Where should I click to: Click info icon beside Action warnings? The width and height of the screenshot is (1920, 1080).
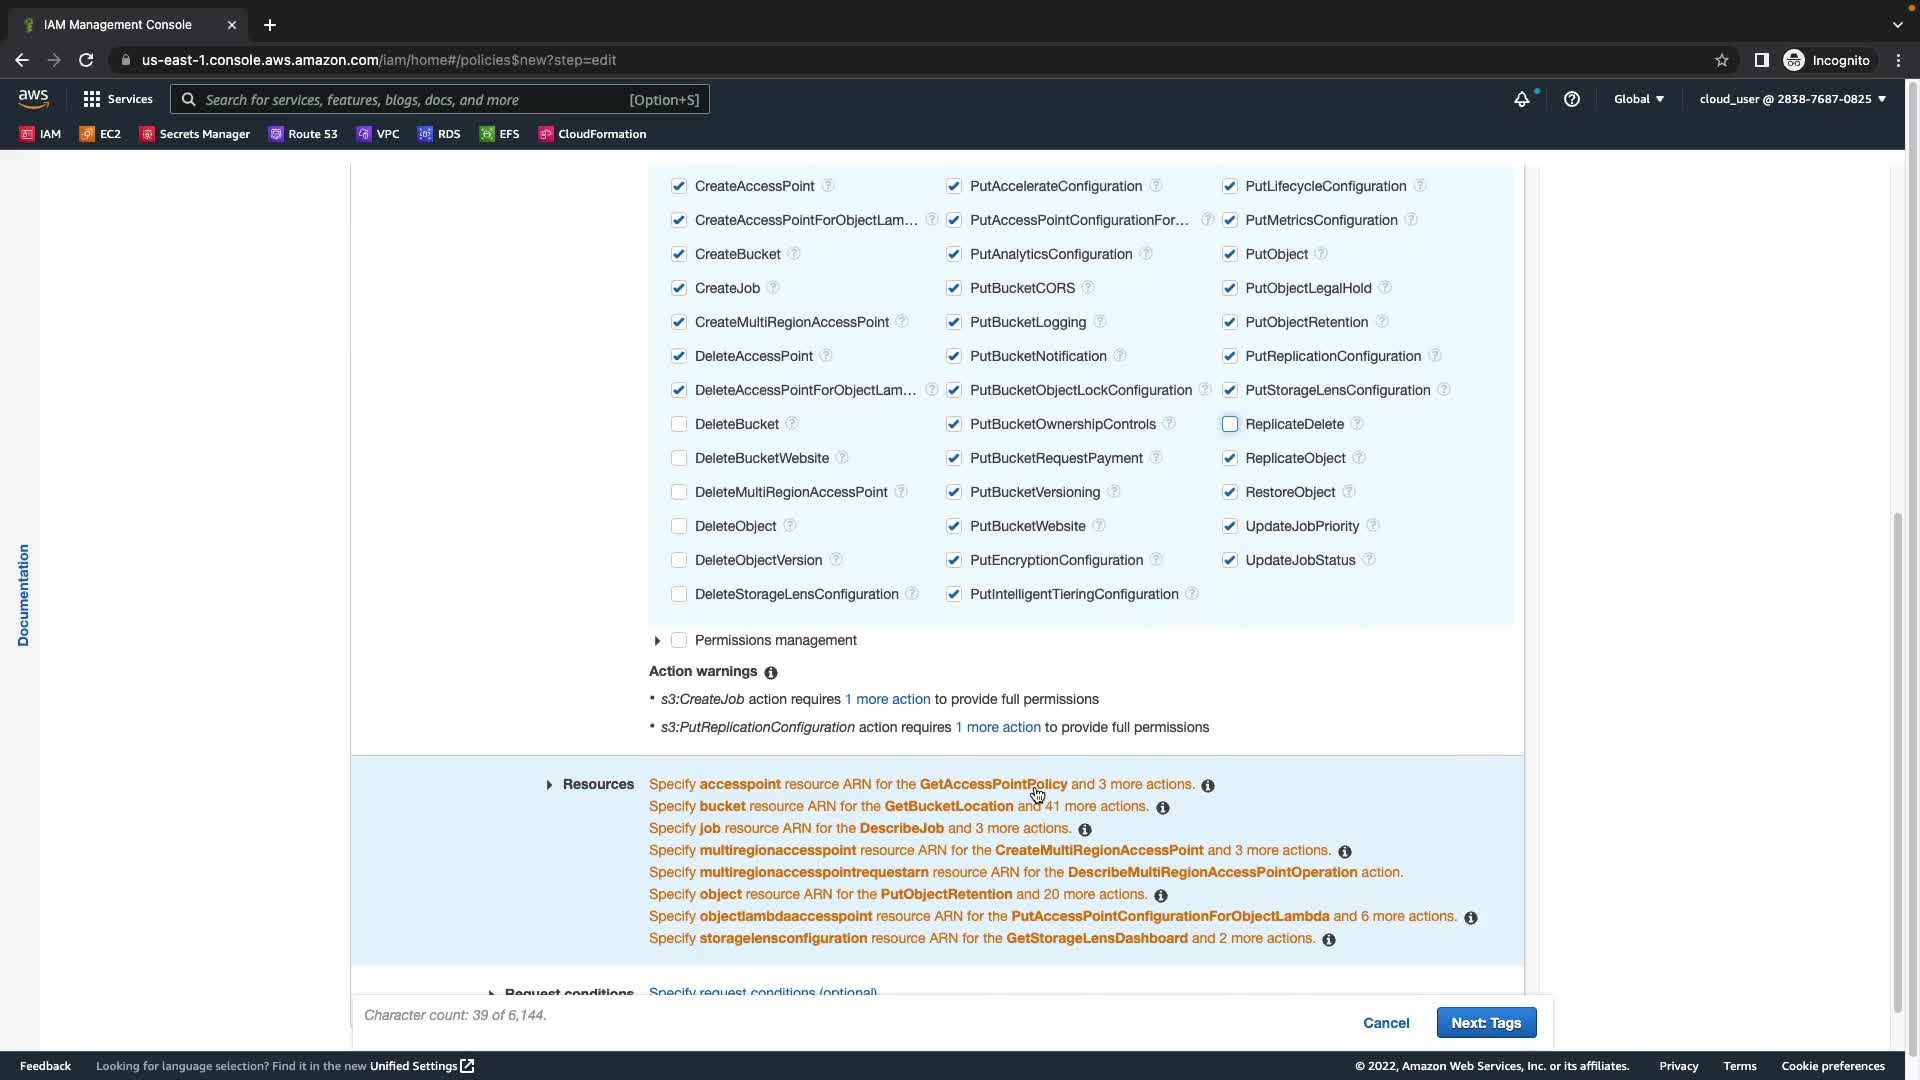click(771, 673)
